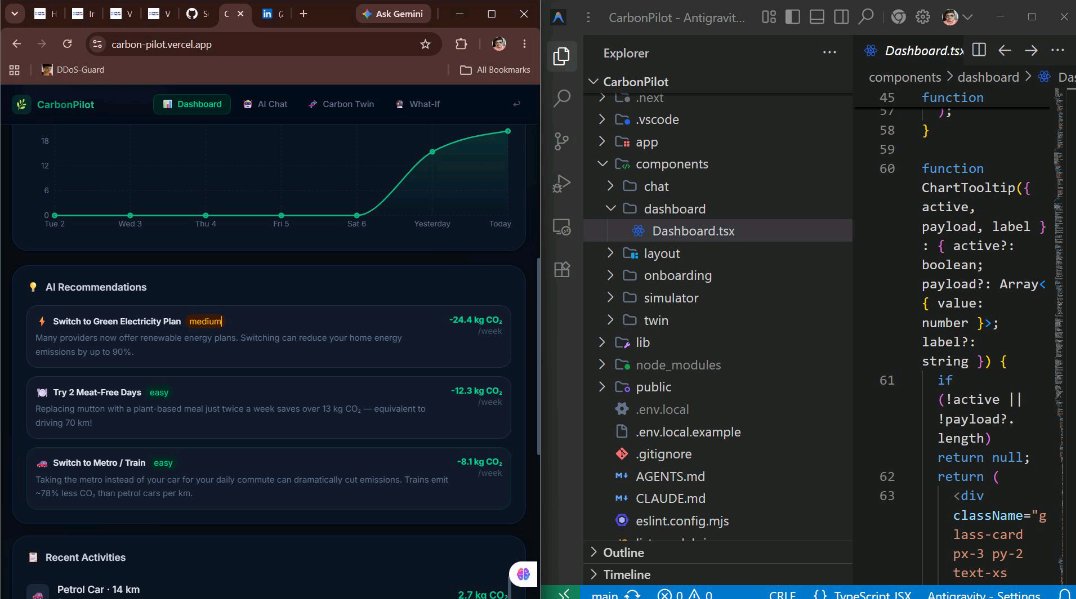Open a new Chrome tab
The image size is (1076, 599).
tap(303, 14)
